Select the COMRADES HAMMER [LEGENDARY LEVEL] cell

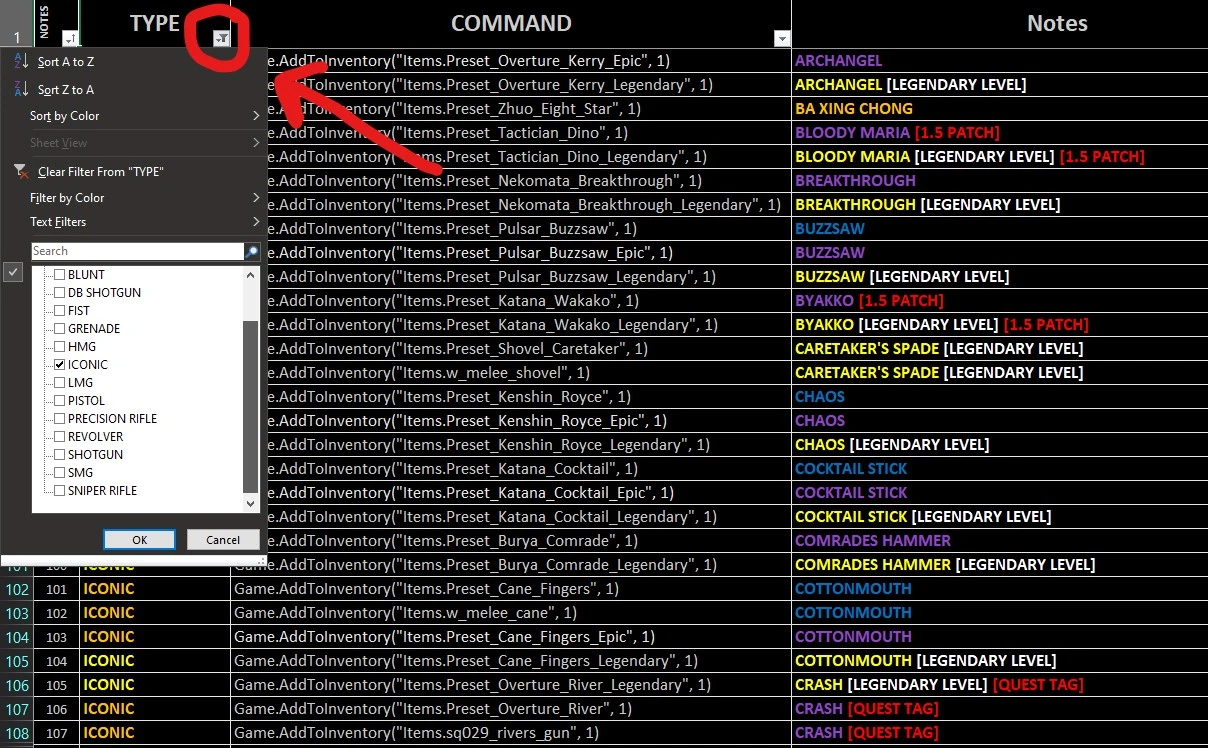pyautogui.click(x=999, y=565)
